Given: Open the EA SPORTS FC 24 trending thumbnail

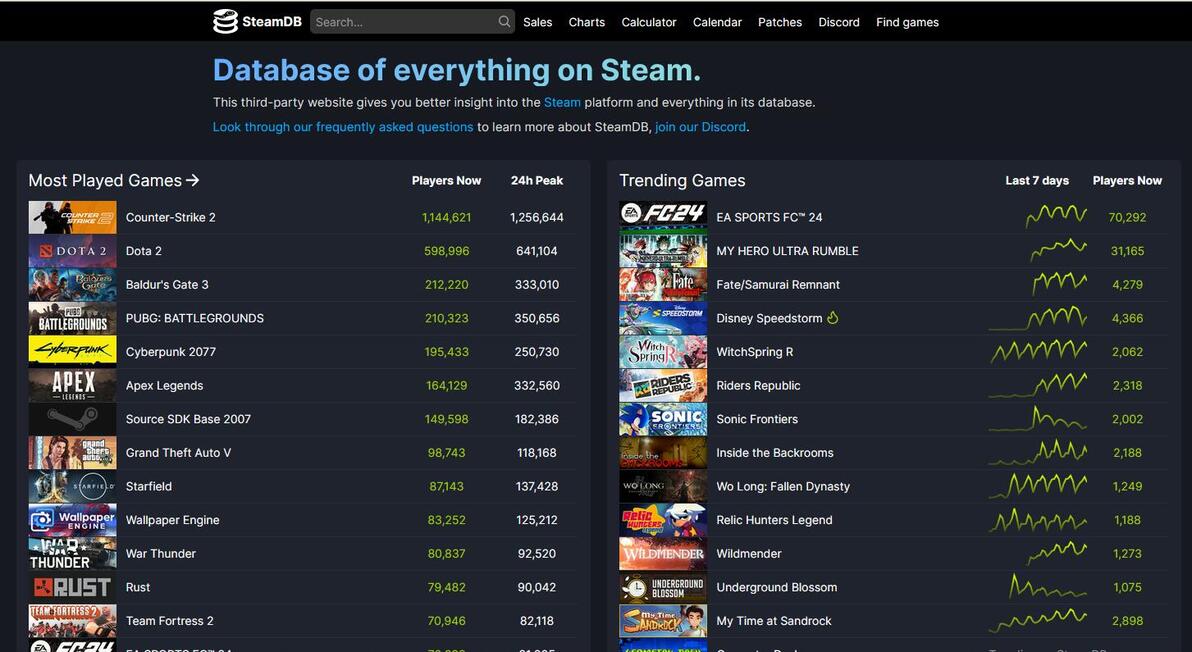Looking at the screenshot, I should 663,217.
